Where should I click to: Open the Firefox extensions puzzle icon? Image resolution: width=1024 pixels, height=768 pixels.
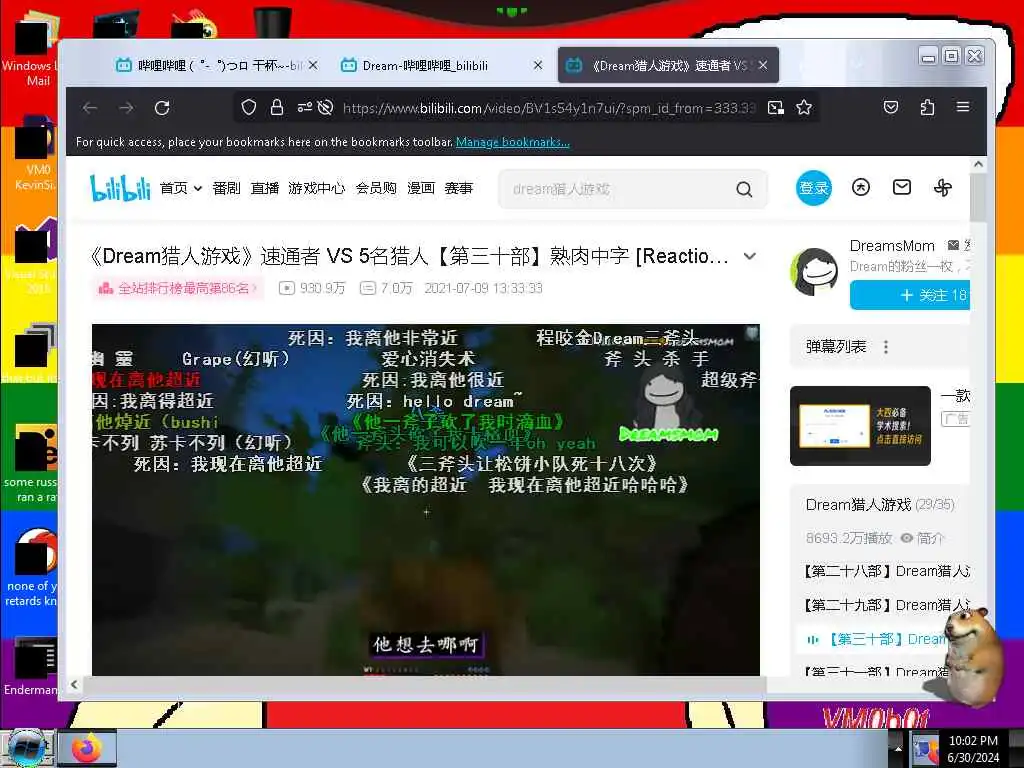(927, 107)
